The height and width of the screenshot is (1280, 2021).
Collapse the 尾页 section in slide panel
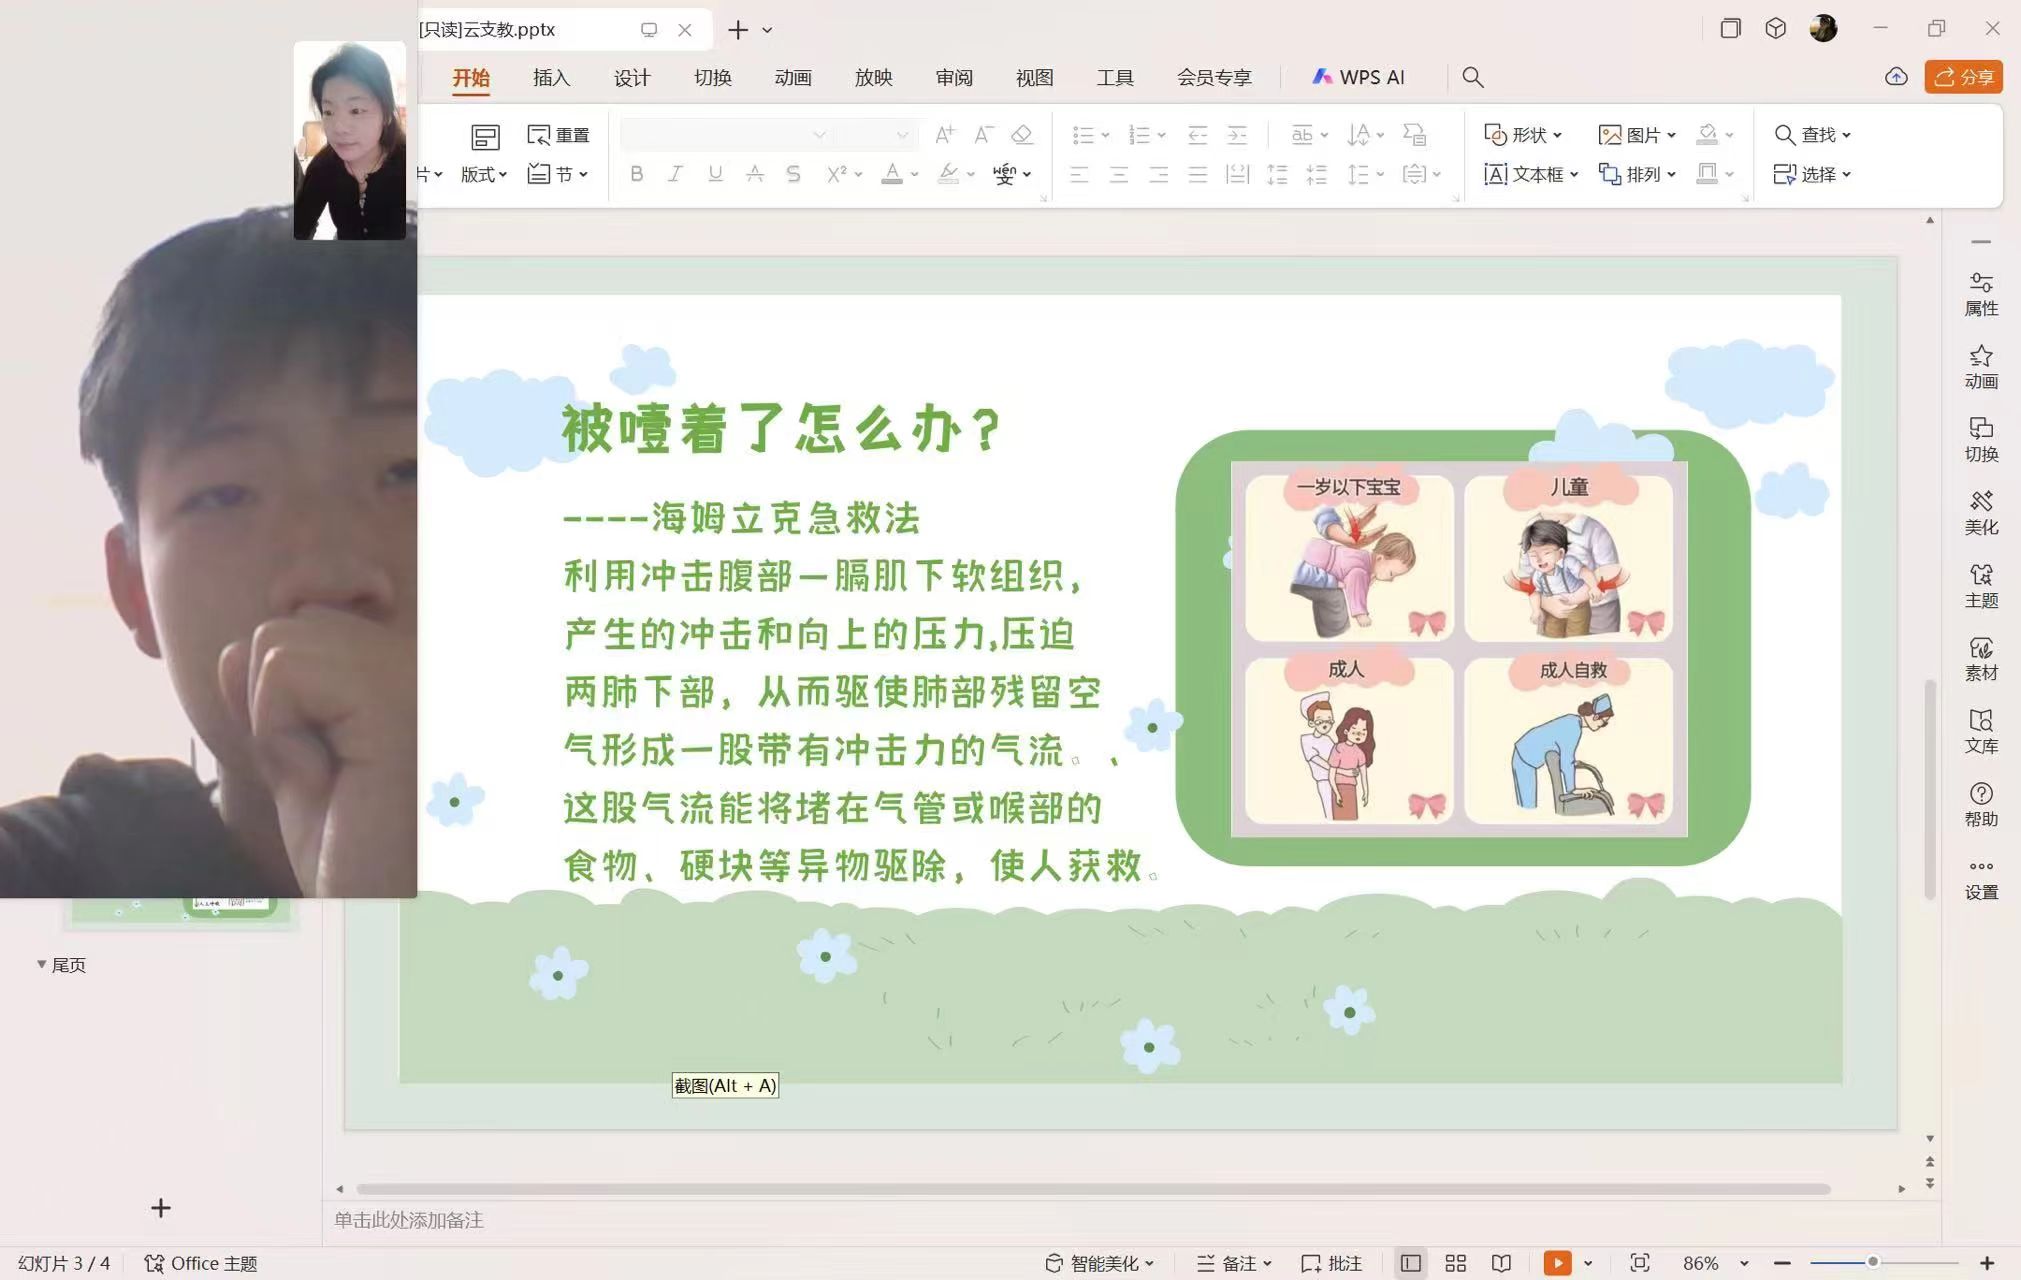[42, 964]
